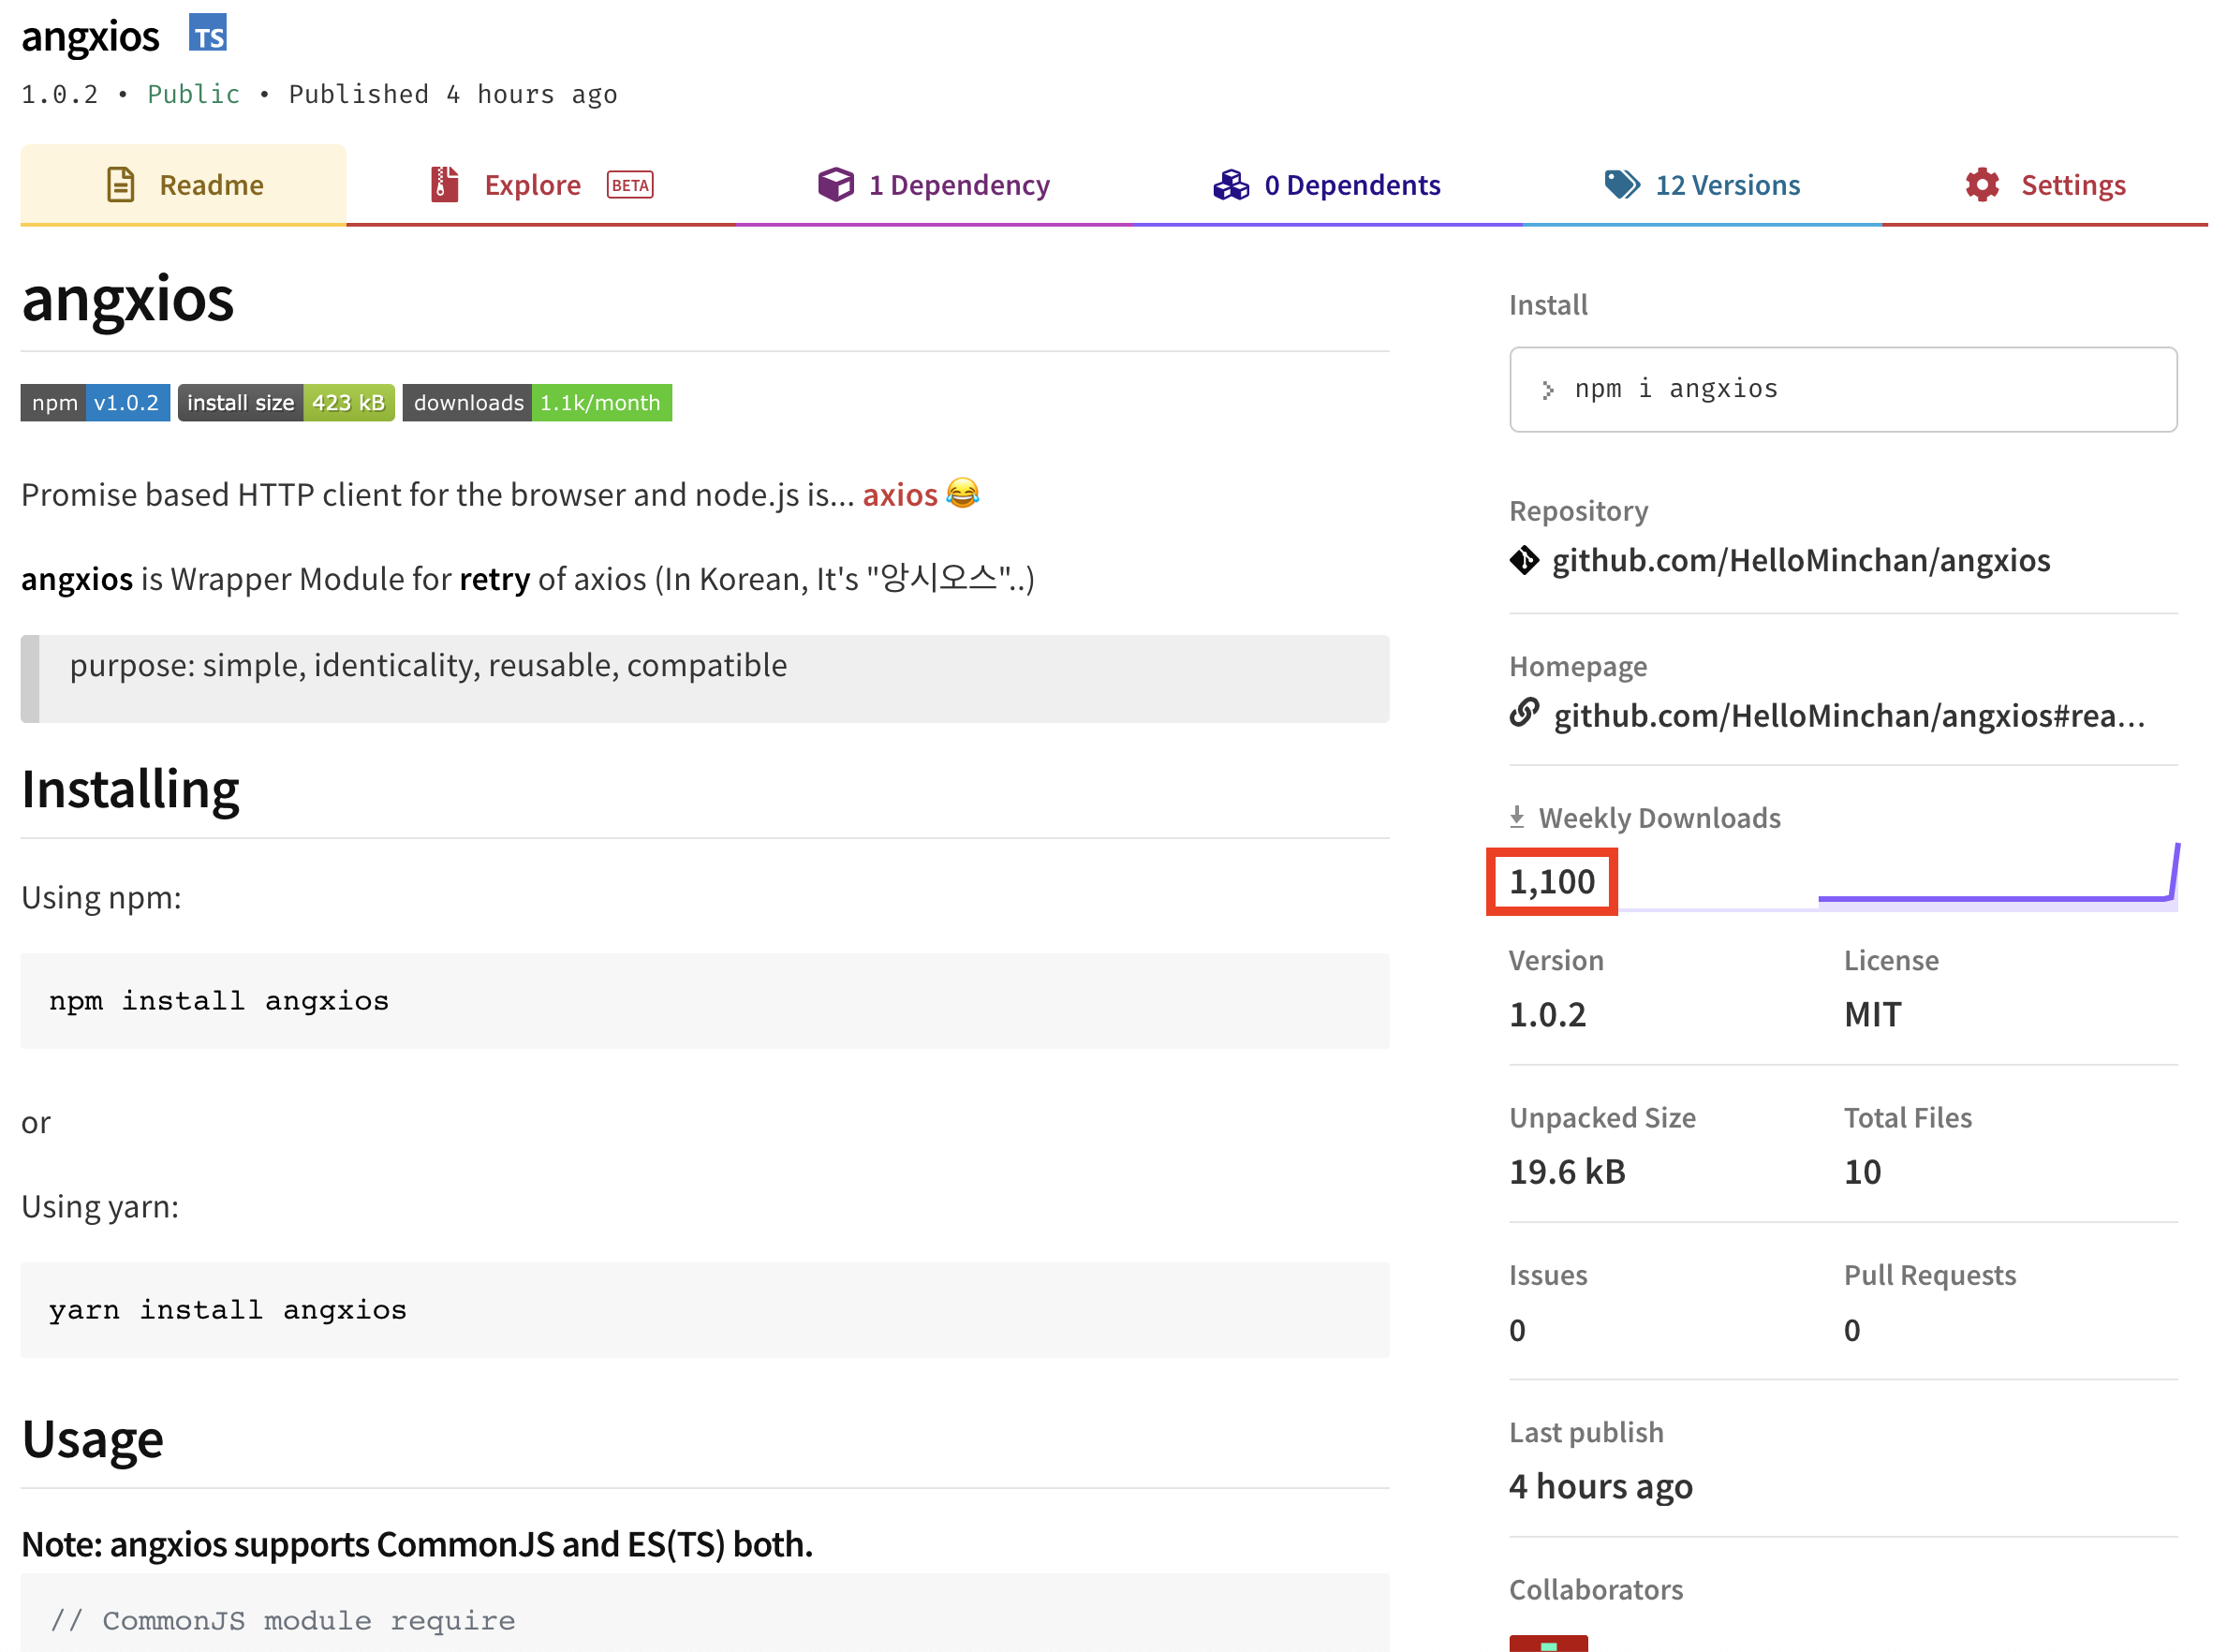2227x1652 pixels.
Task: Switch to the 1 Dependency tab
Action: point(959,185)
